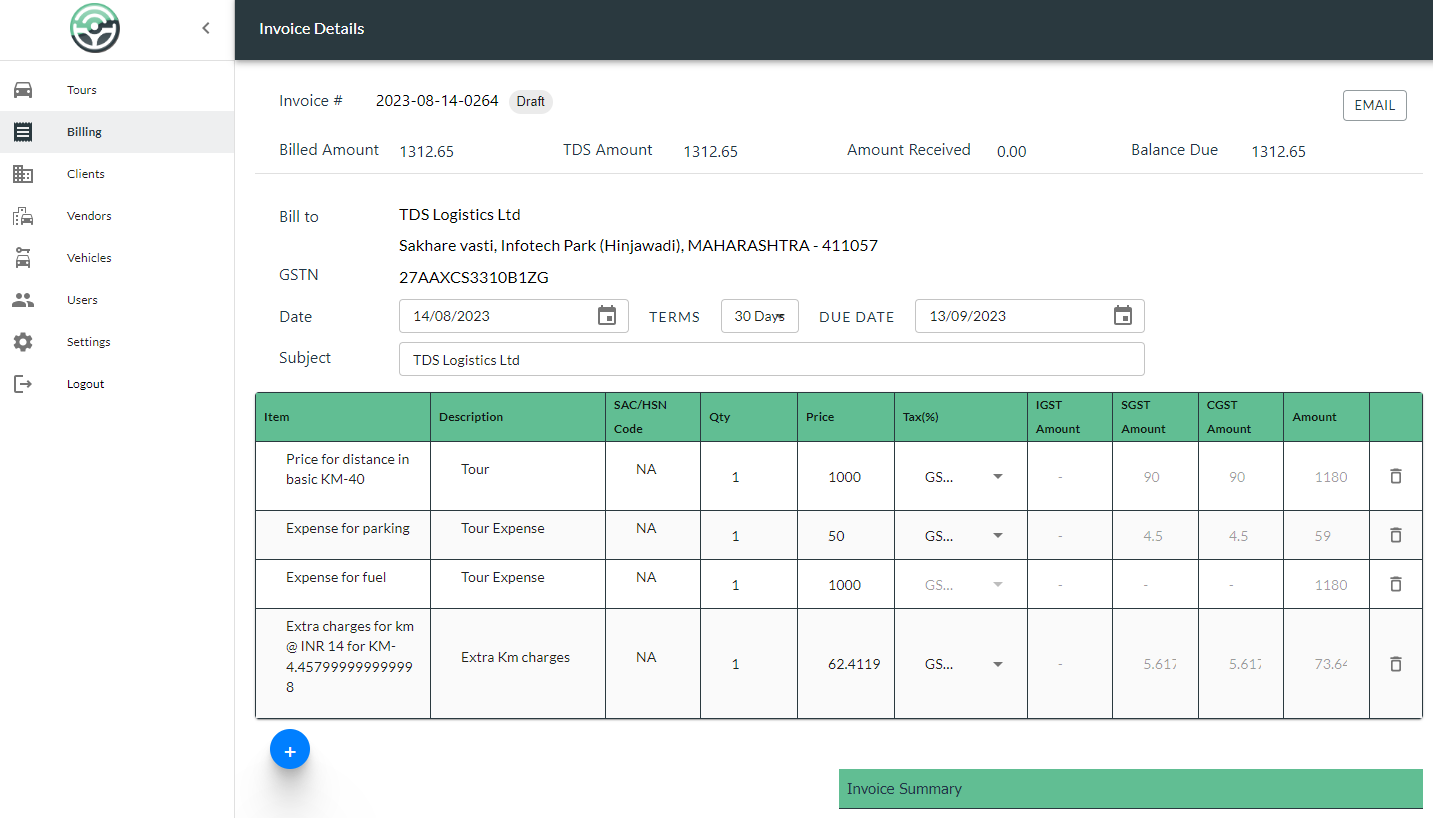The height and width of the screenshot is (818, 1433).
Task: Click the Users people icon
Action: coord(23,300)
